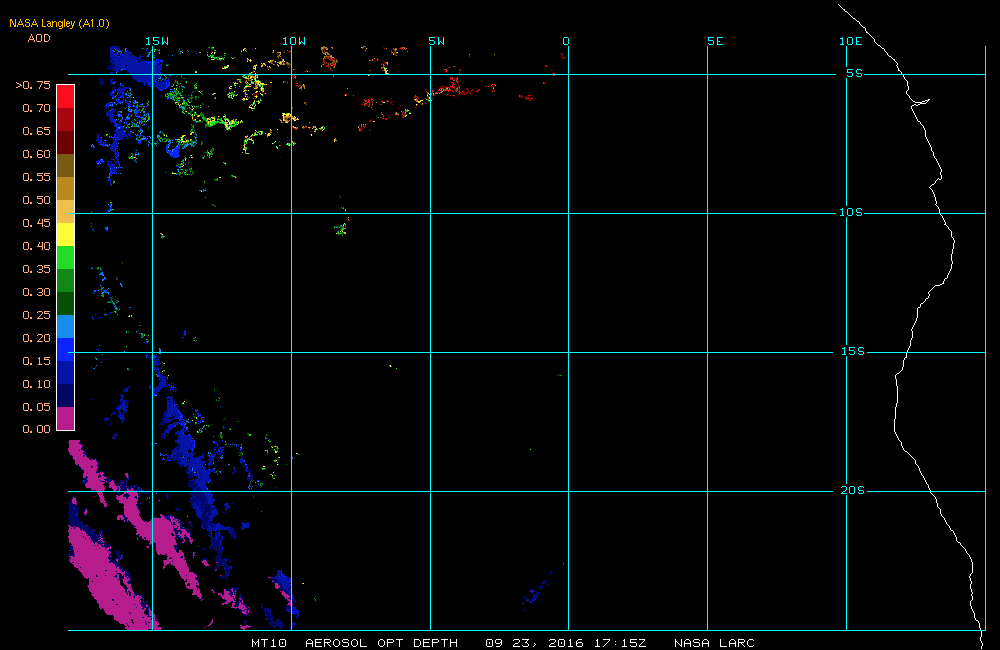
Task: Click the 'AEROSOL OPT DEPTH' caption
Action: (381, 643)
